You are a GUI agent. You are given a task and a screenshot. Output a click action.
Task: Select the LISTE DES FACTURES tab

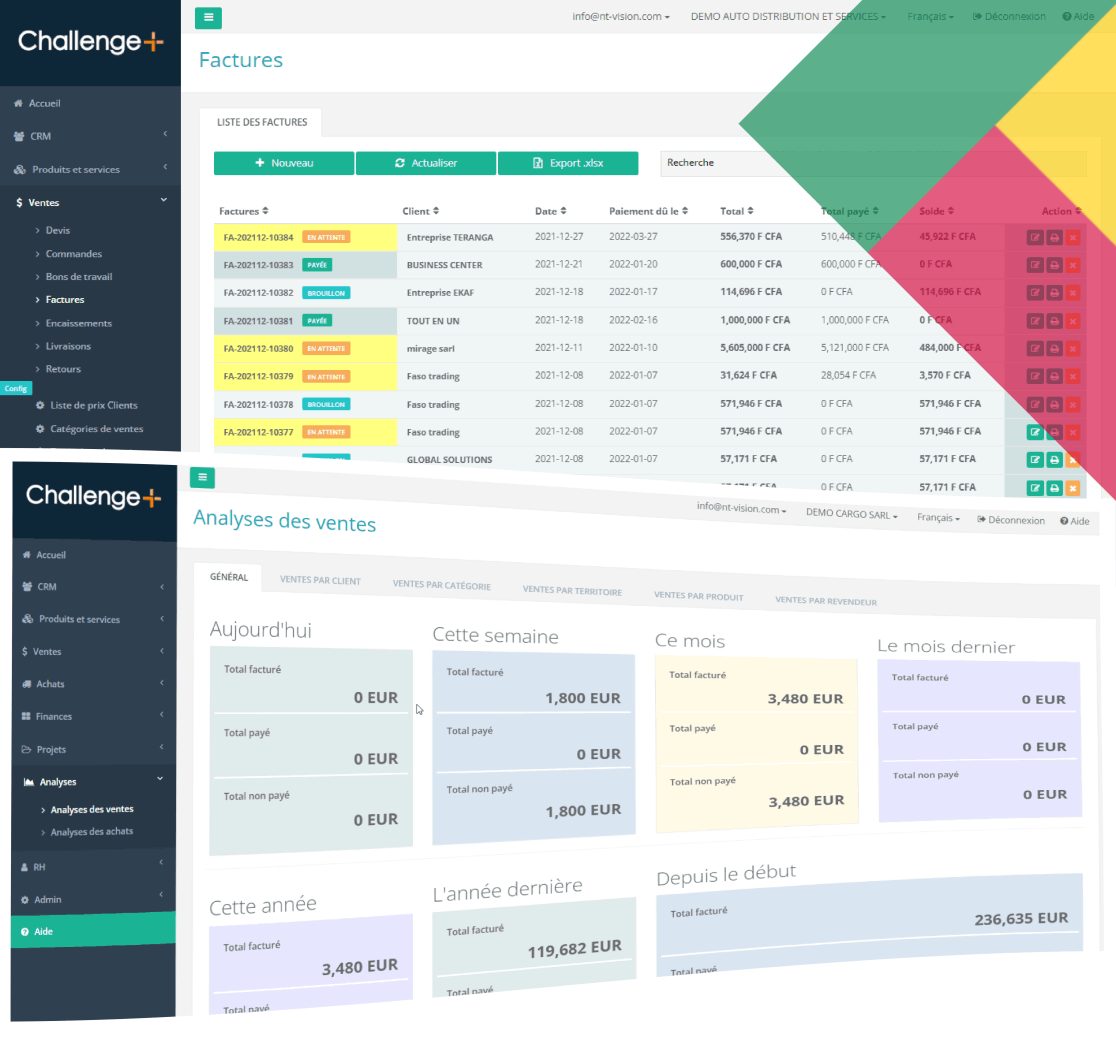point(262,122)
